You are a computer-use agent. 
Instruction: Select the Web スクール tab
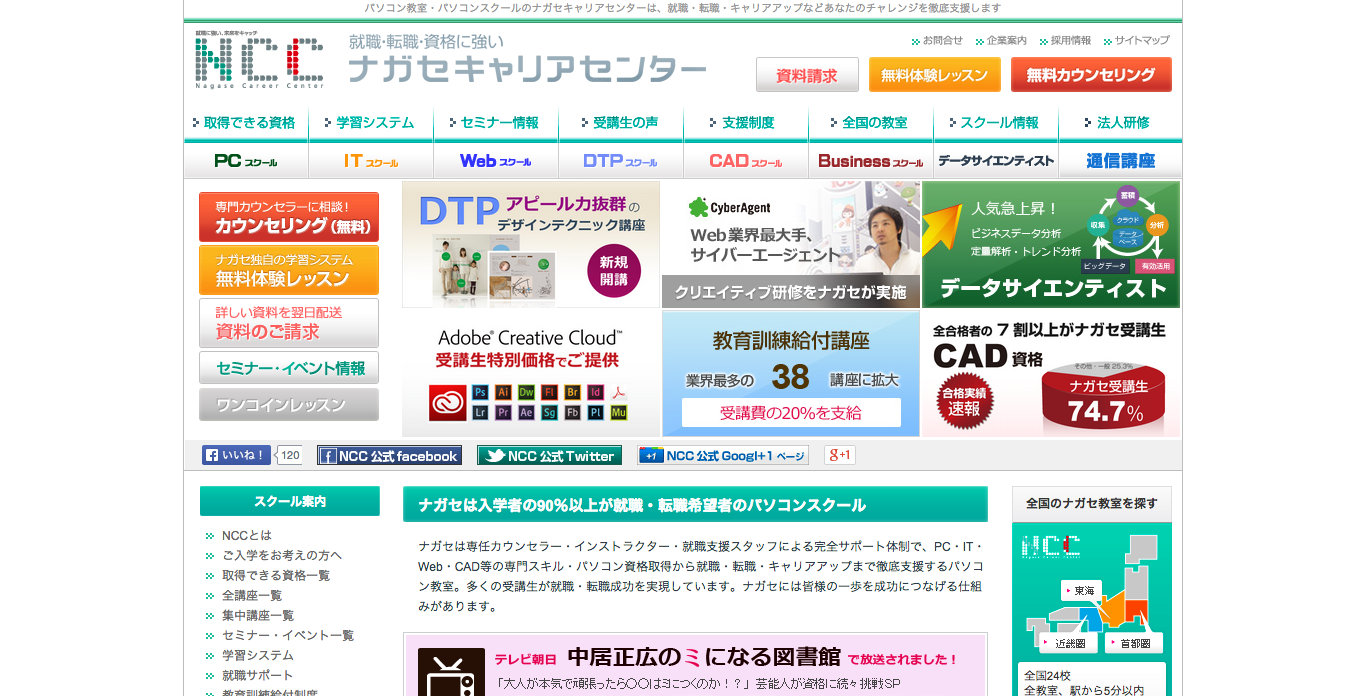(496, 161)
